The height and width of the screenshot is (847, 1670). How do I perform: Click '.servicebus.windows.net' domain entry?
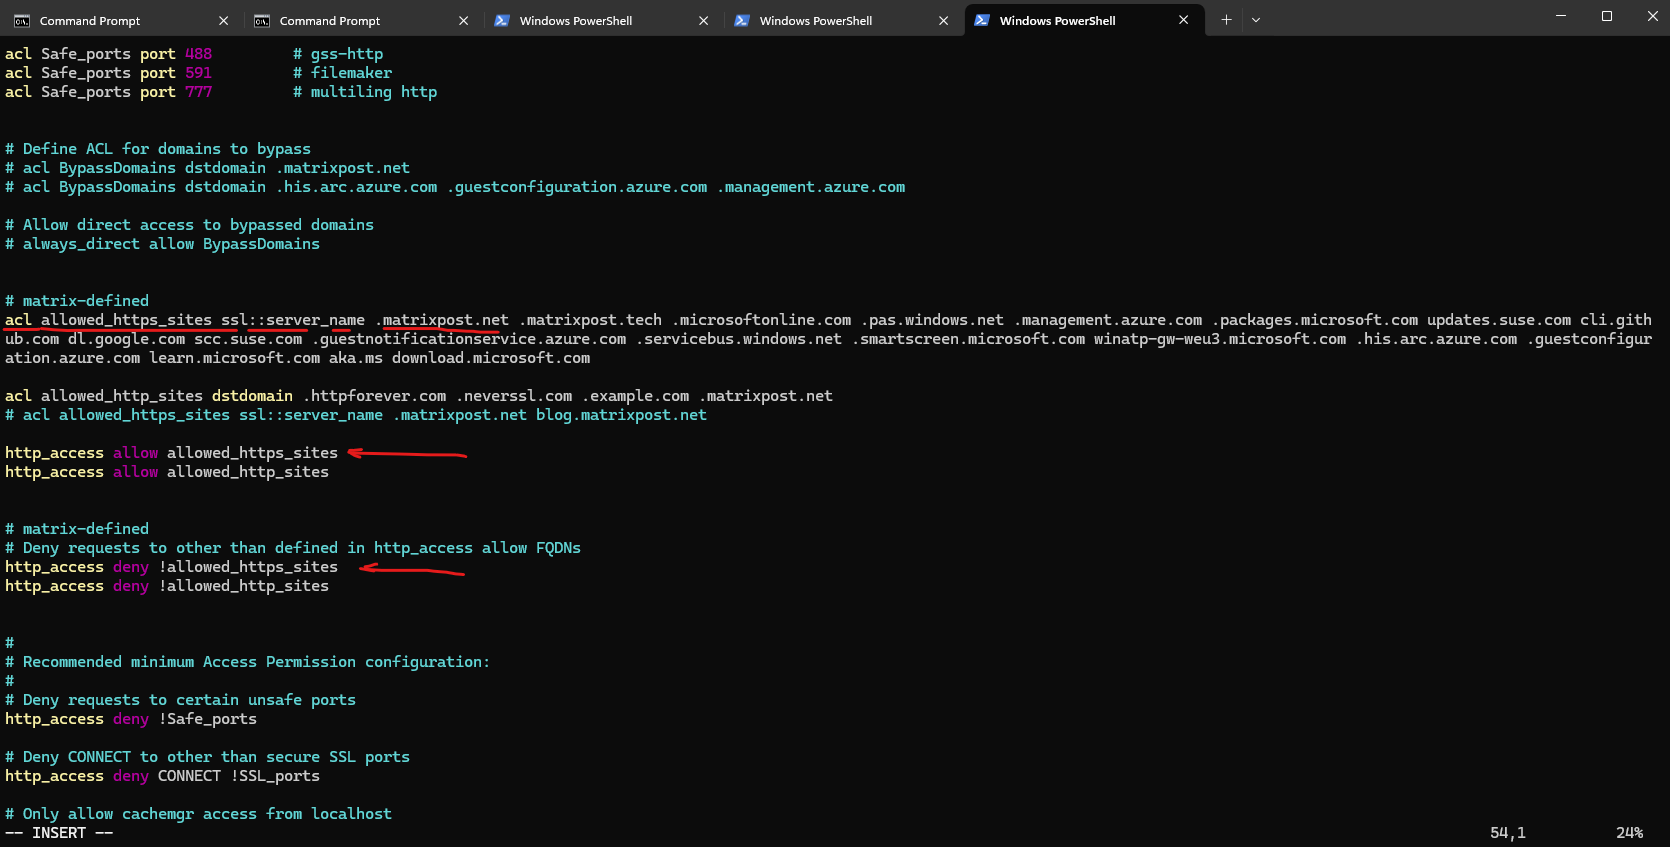pos(739,339)
